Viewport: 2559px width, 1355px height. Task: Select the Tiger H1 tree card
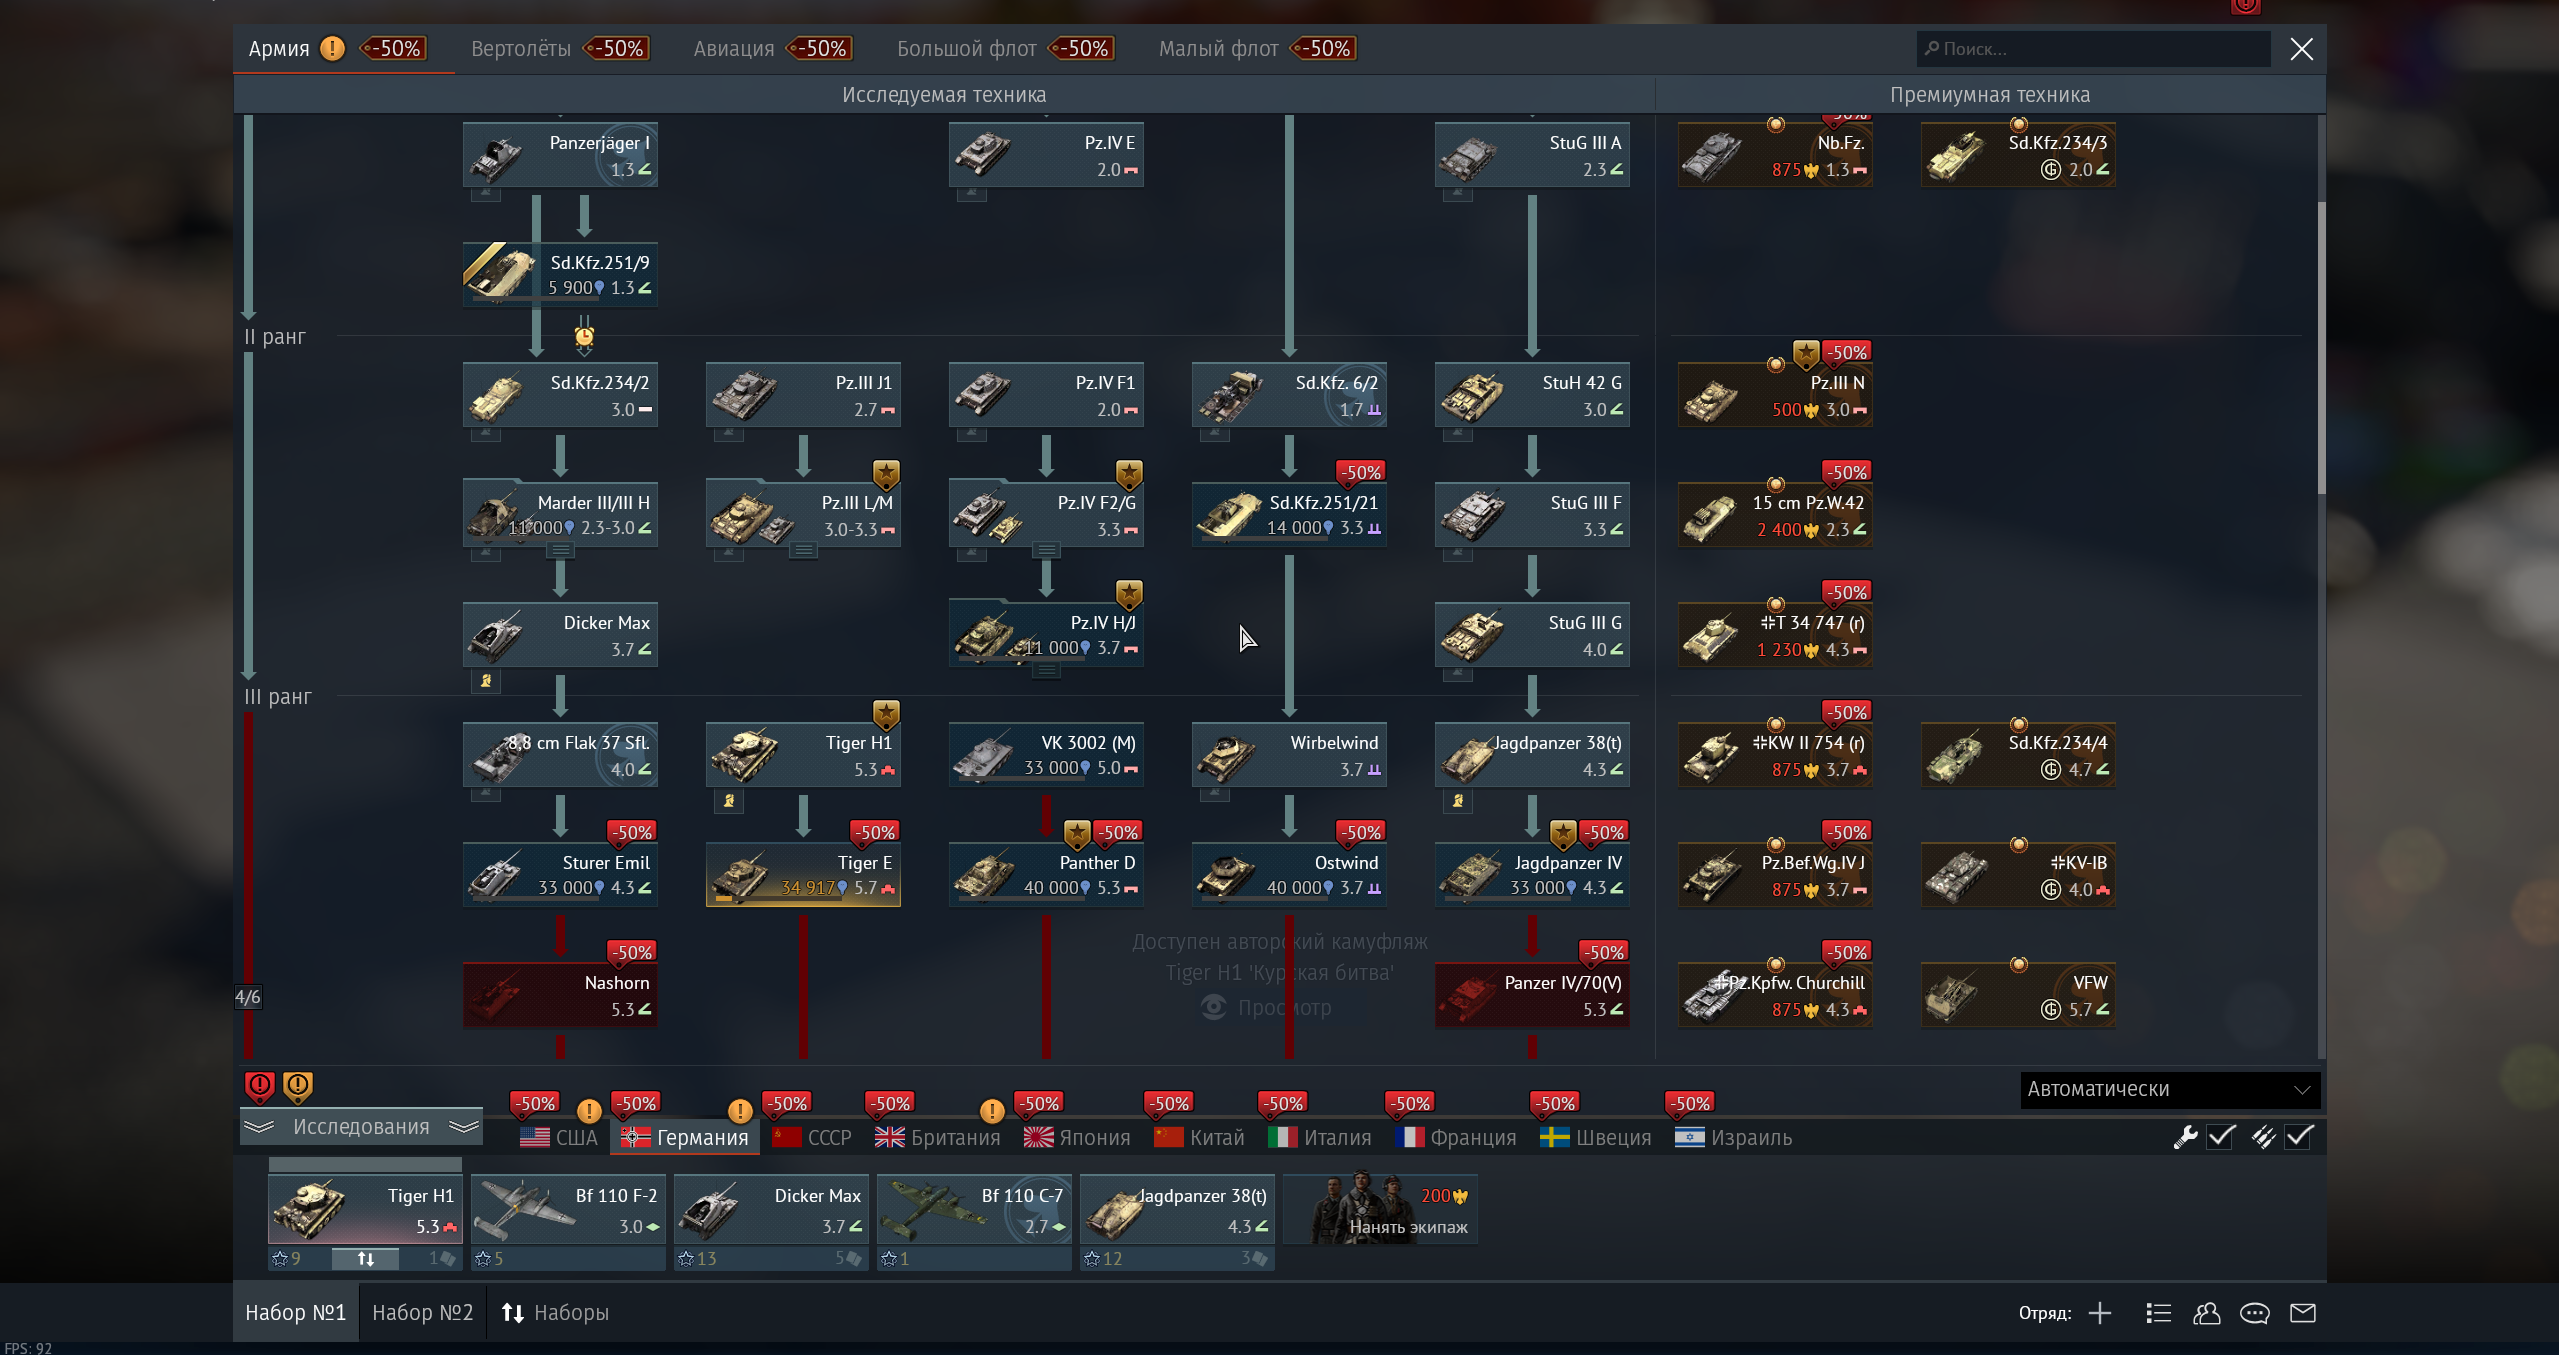pyautogui.click(x=803, y=754)
